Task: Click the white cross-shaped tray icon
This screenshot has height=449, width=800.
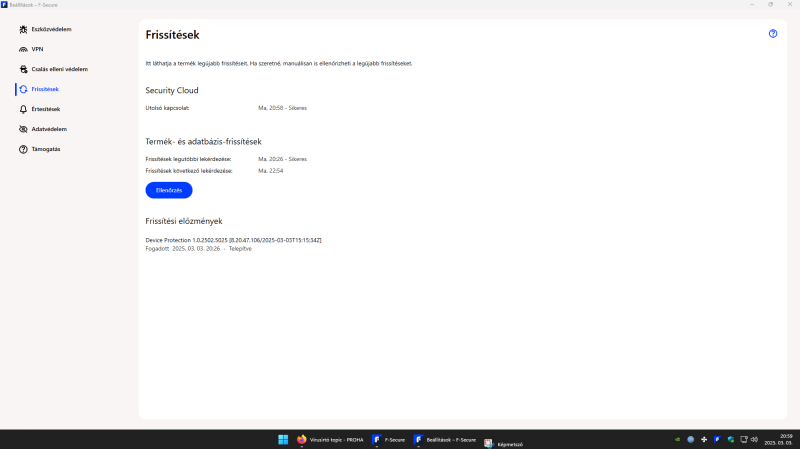Action: [x=704, y=439]
